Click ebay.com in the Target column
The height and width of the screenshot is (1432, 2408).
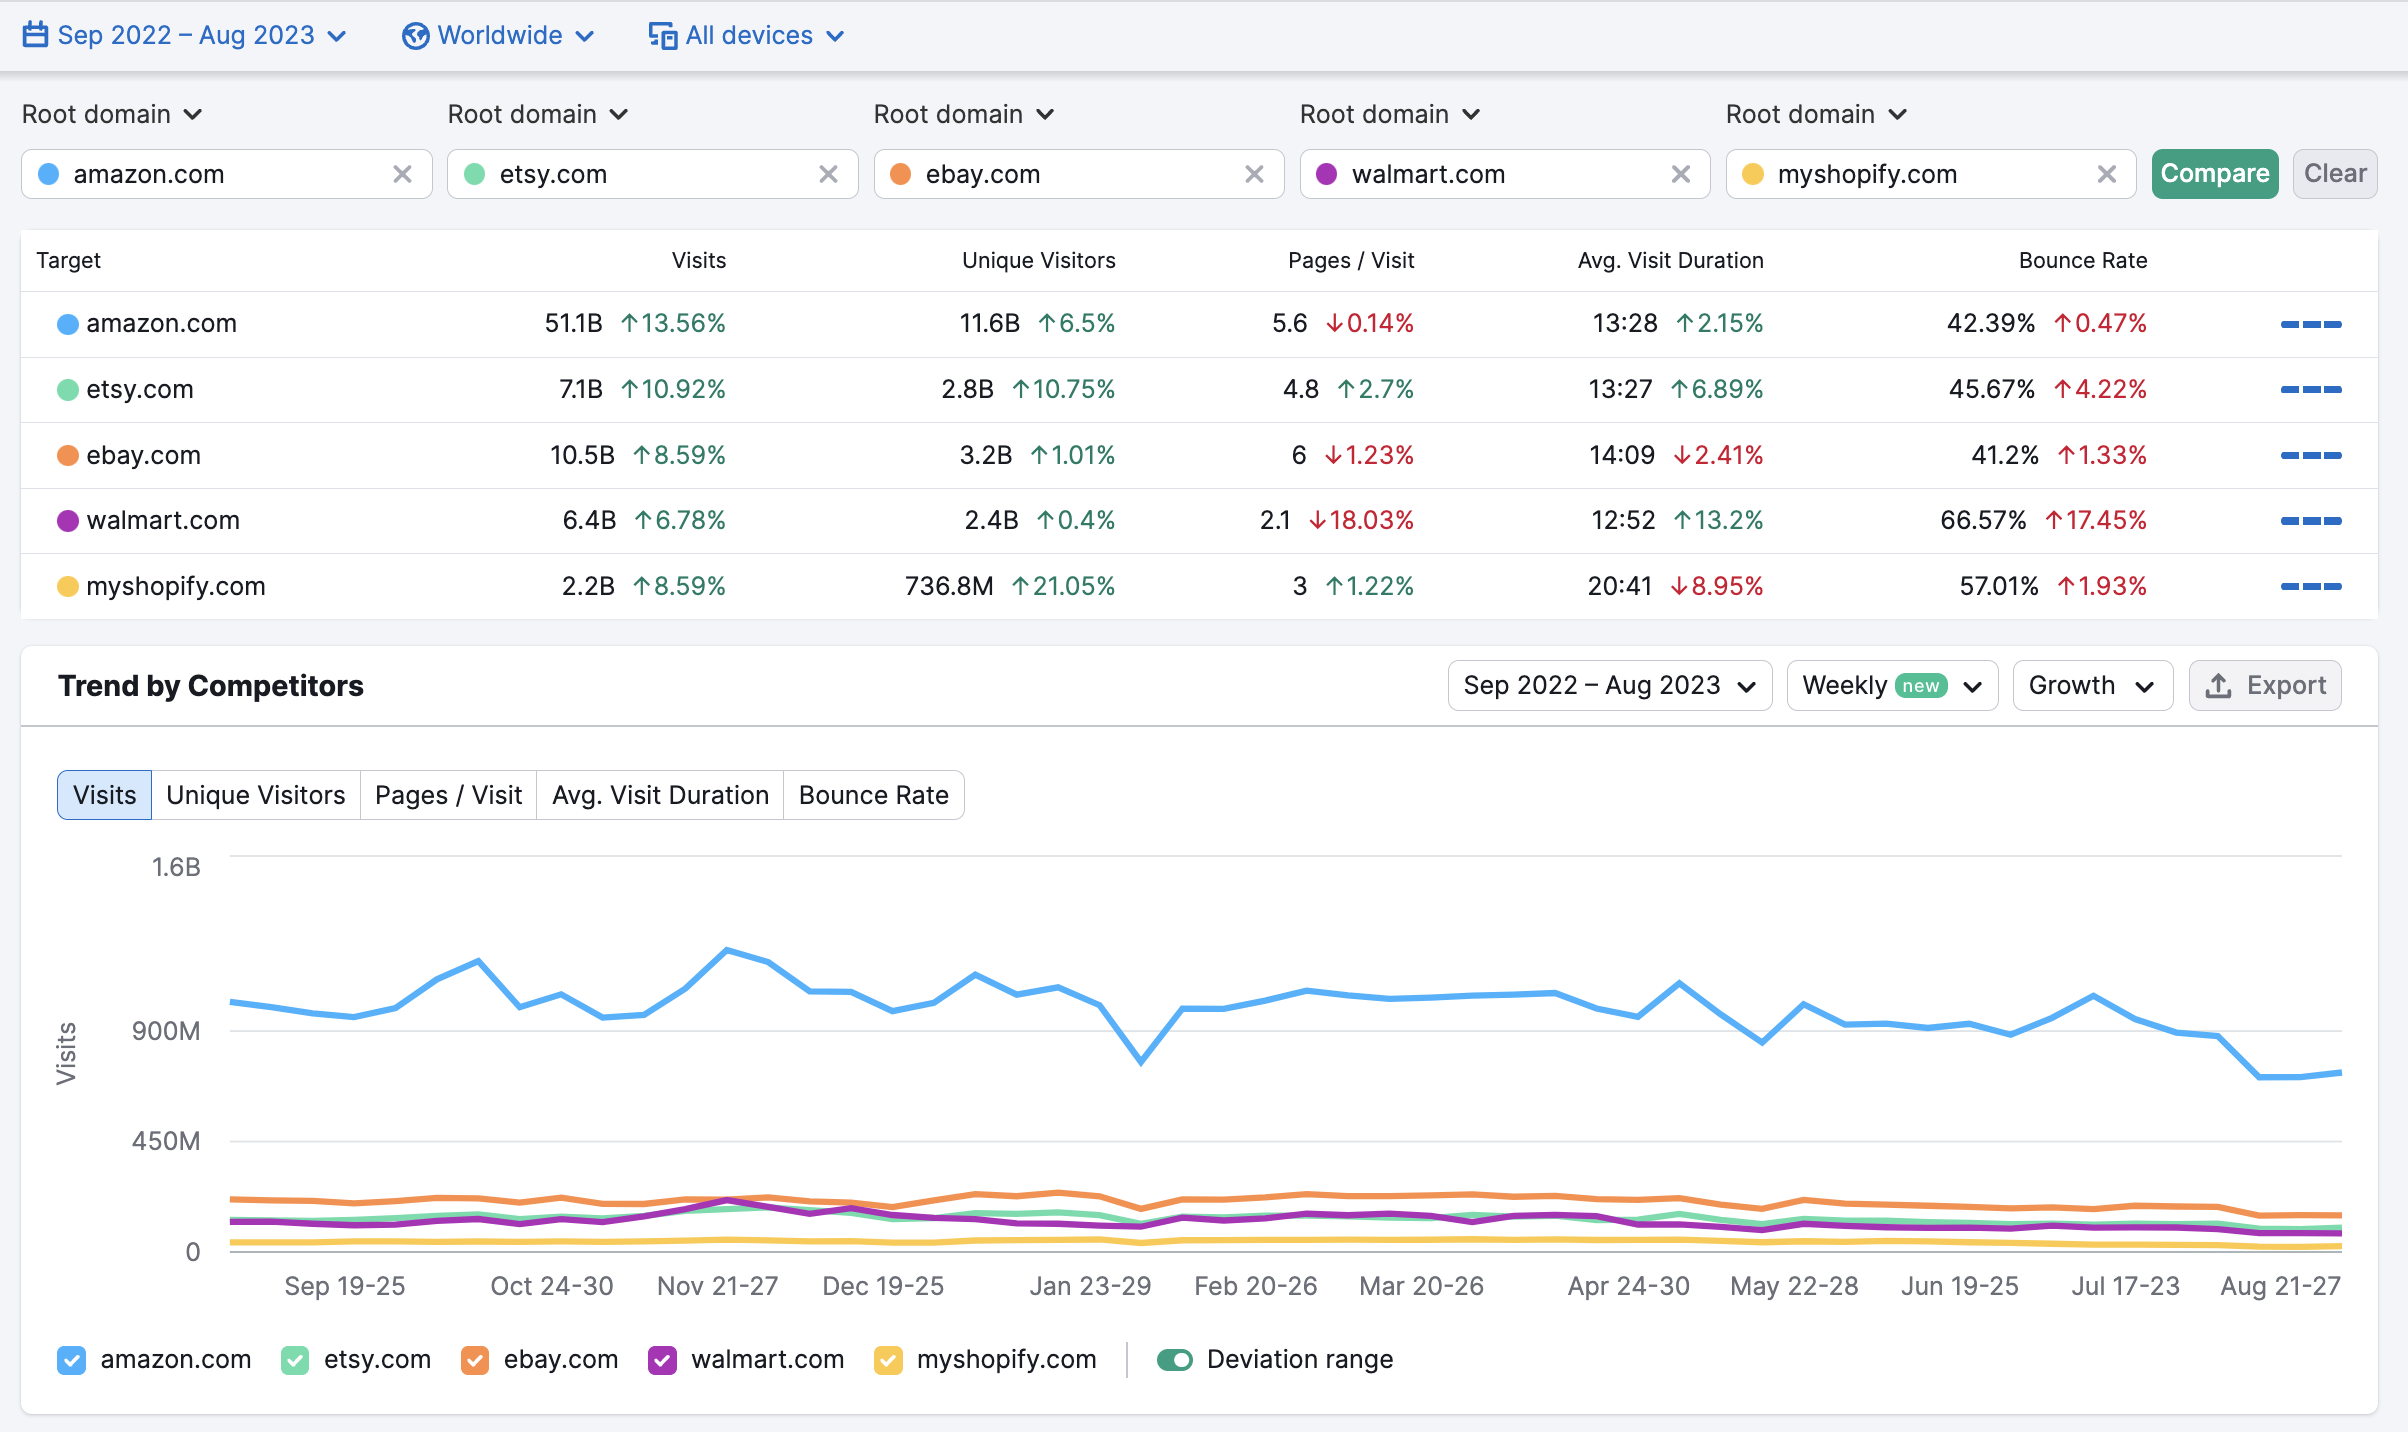click(143, 455)
